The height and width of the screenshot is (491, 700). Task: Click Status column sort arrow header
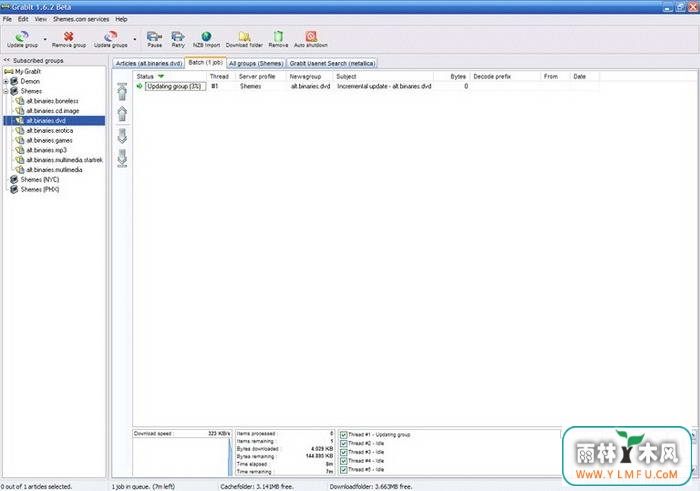tap(161, 76)
